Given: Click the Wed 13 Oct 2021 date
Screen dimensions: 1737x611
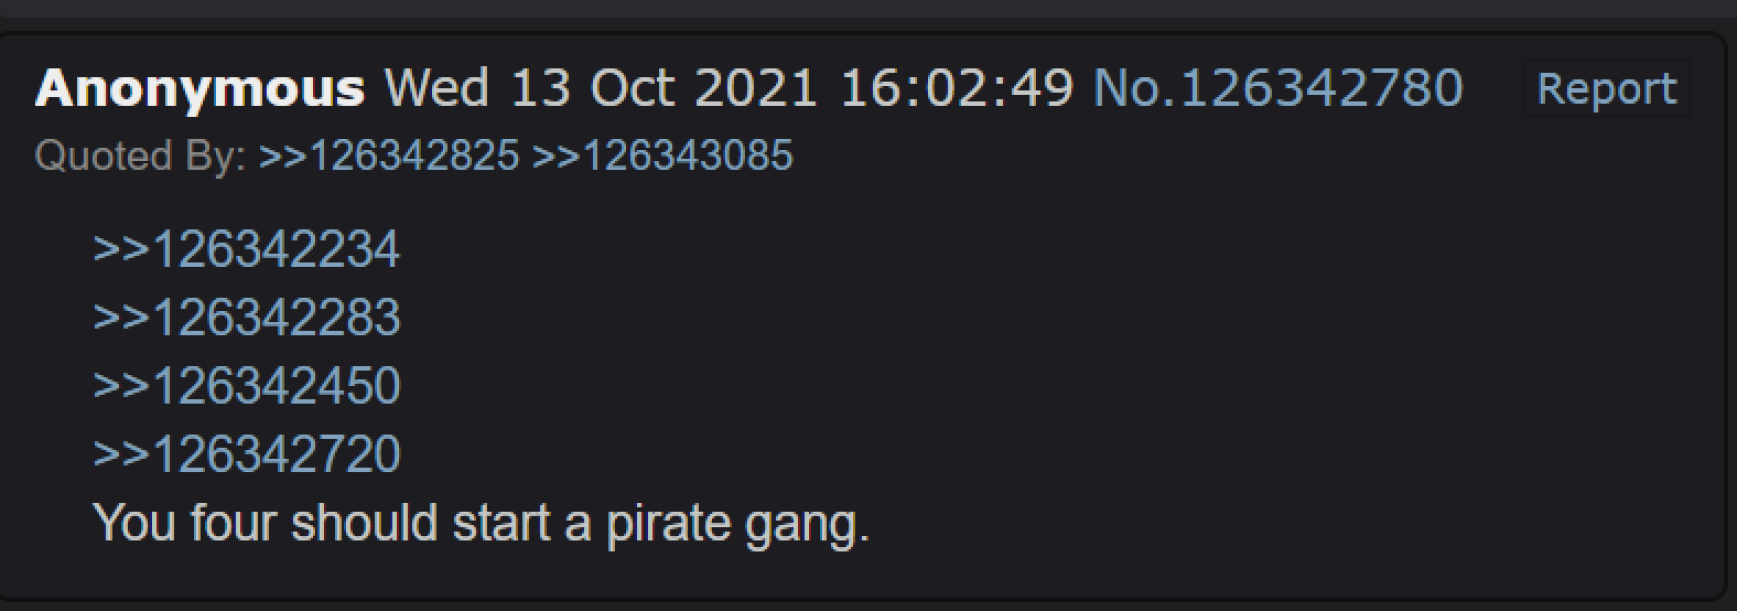Looking at the screenshot, I should 602,88.
